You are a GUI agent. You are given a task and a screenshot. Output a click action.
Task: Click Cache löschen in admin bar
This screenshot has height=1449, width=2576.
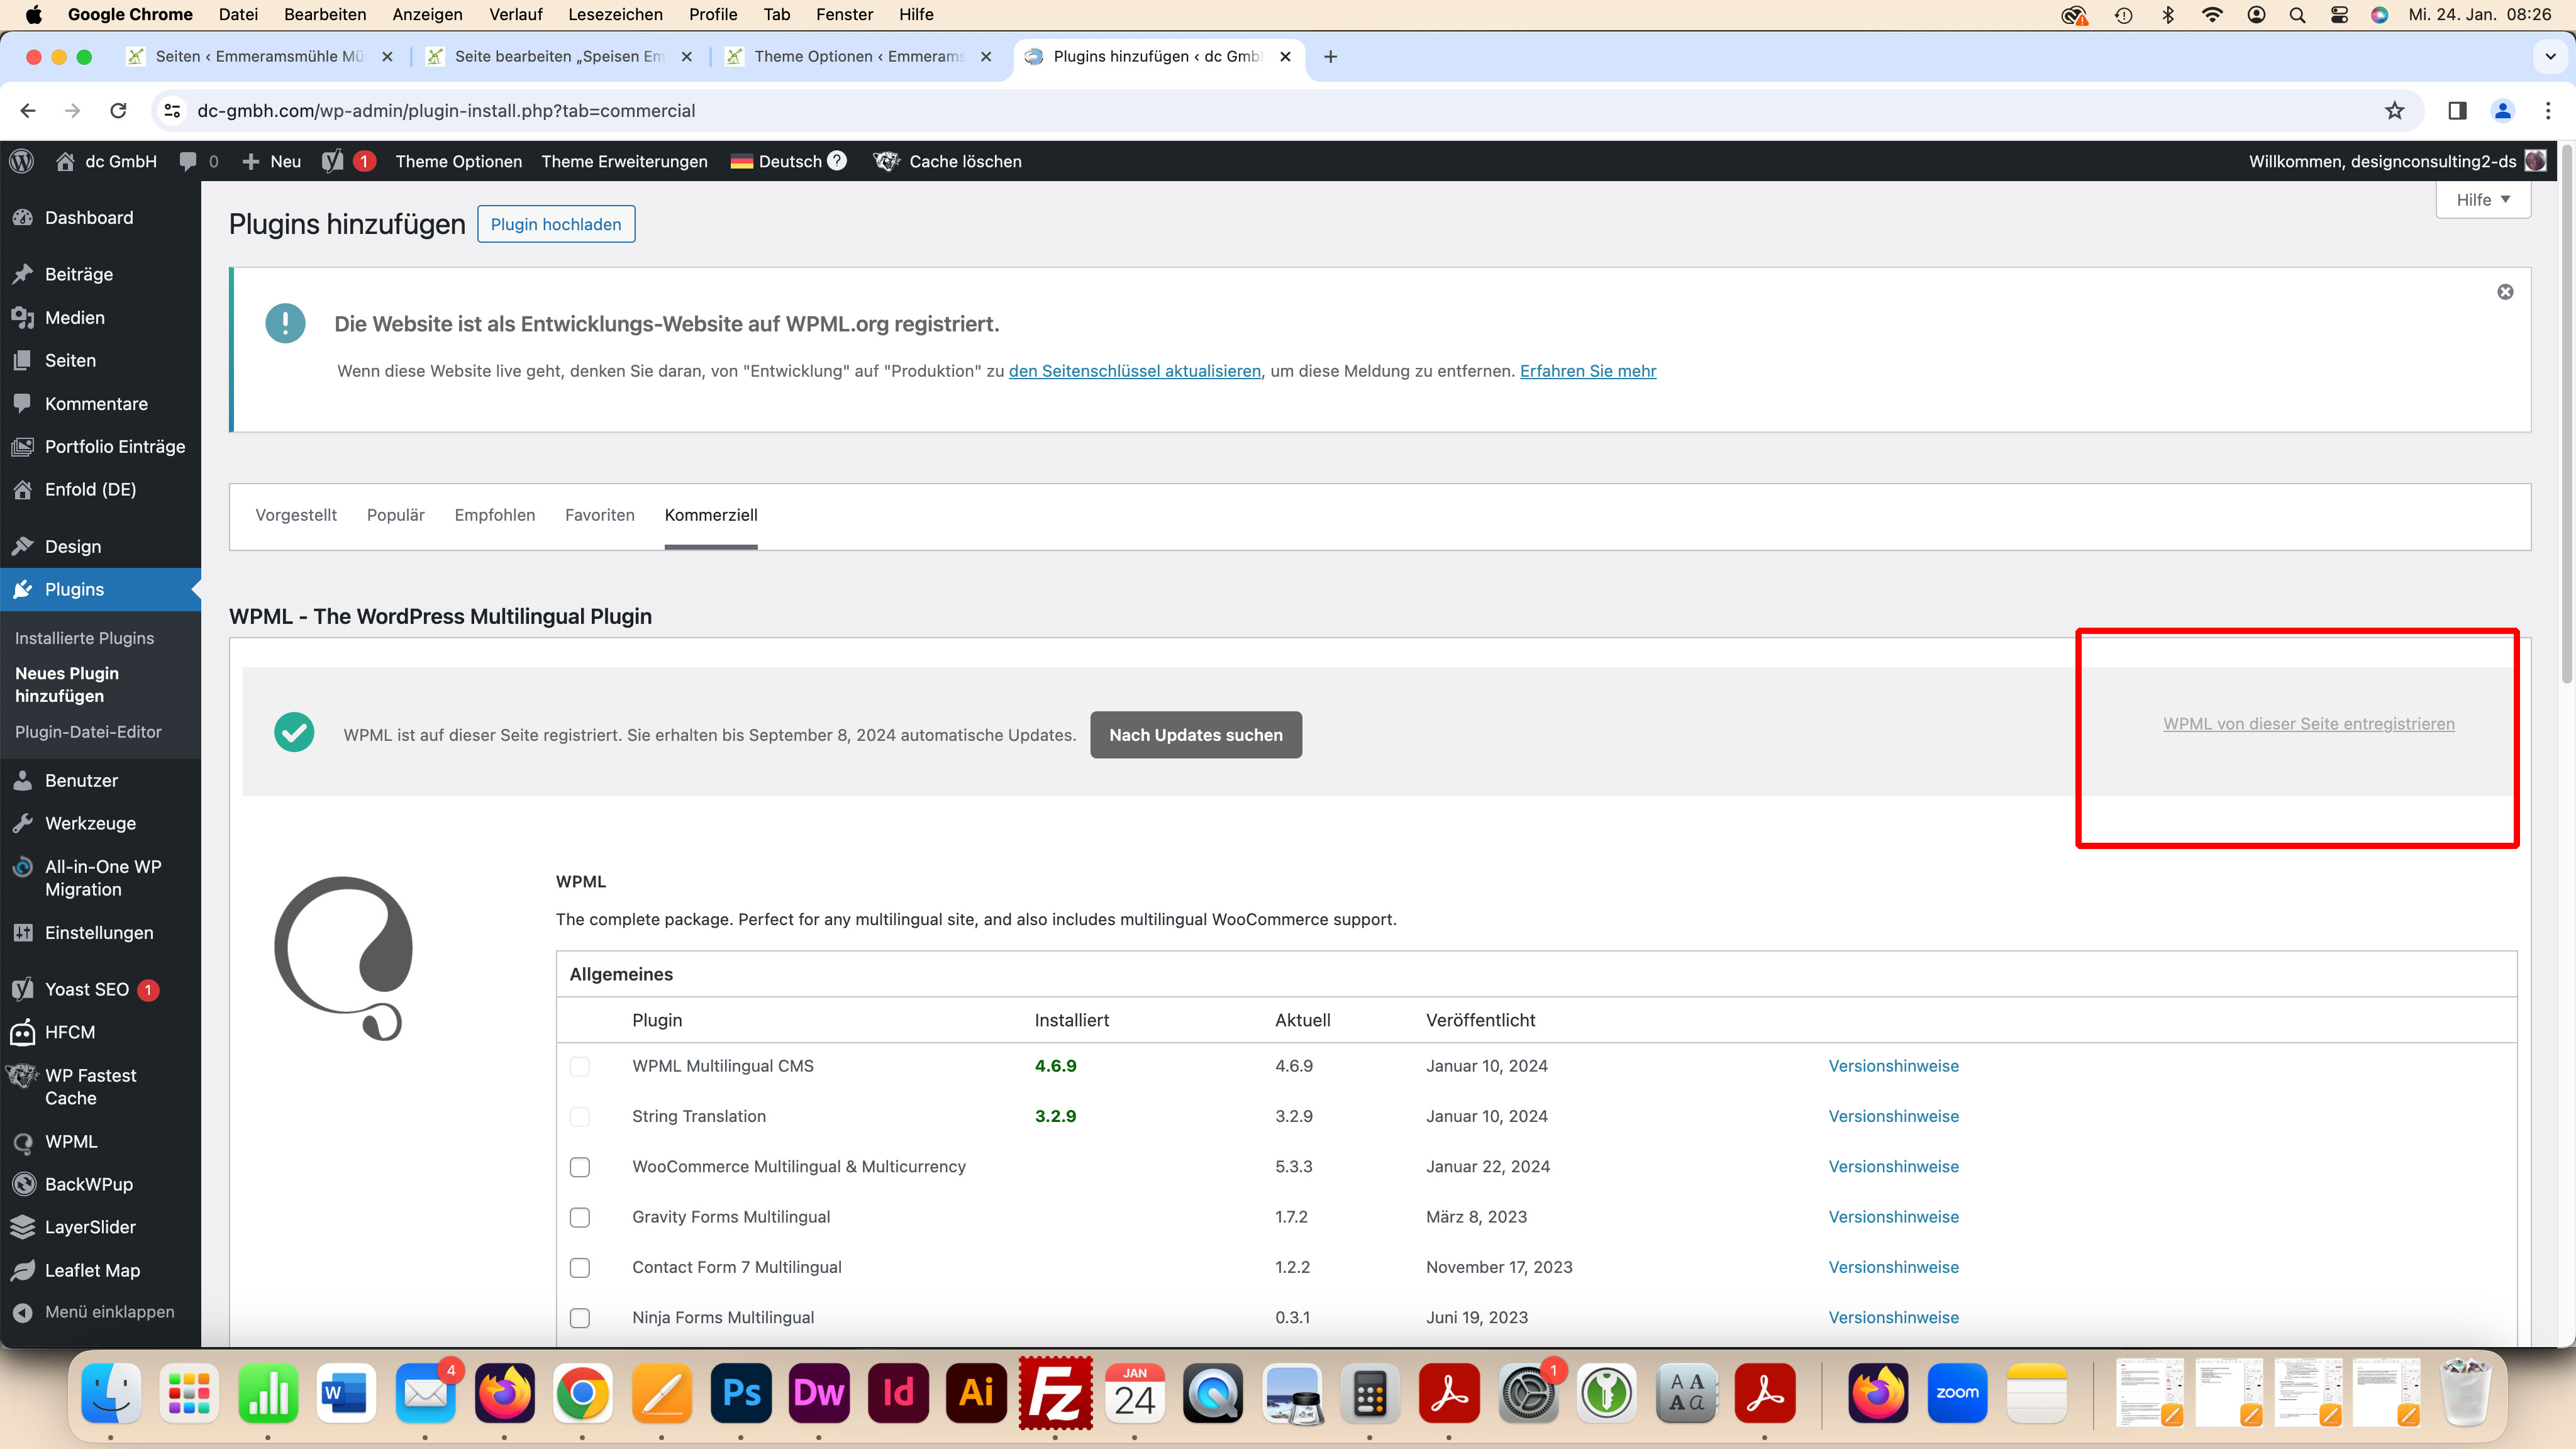pyautogui.click(x=947, y=161)
